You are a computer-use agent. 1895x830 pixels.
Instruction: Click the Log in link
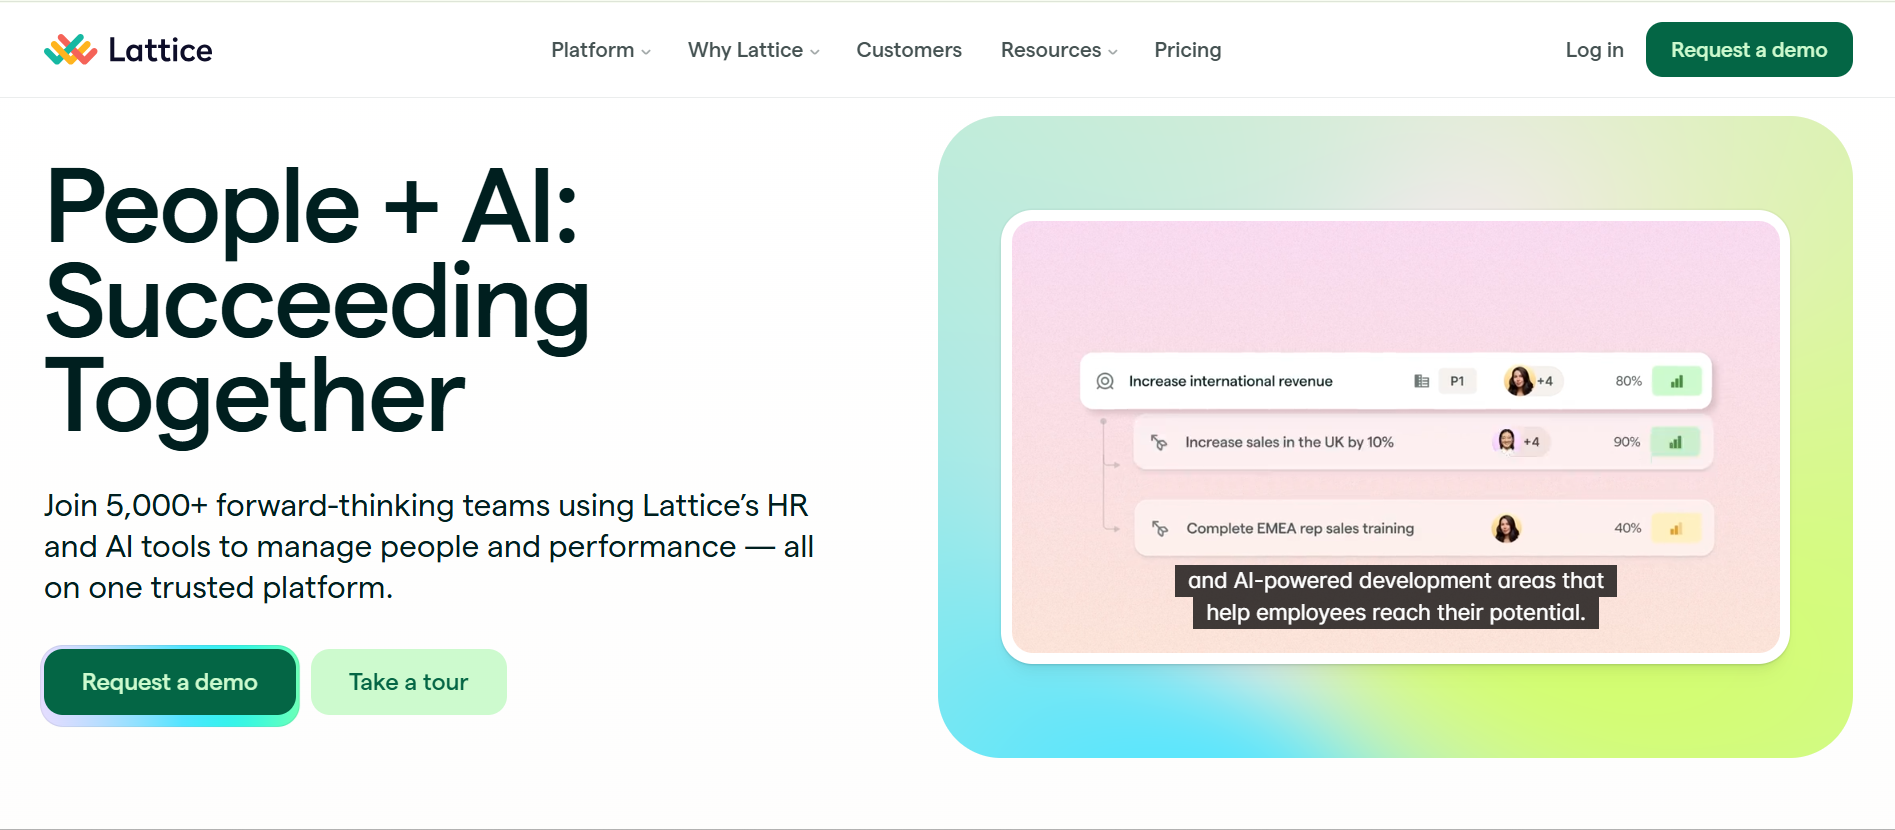click(1594, 50)
